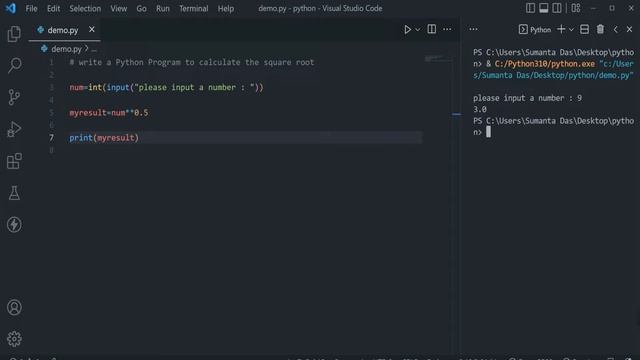Open the Extensions view
The height and width of the screenshot is (360, 640).
(14, 161)
